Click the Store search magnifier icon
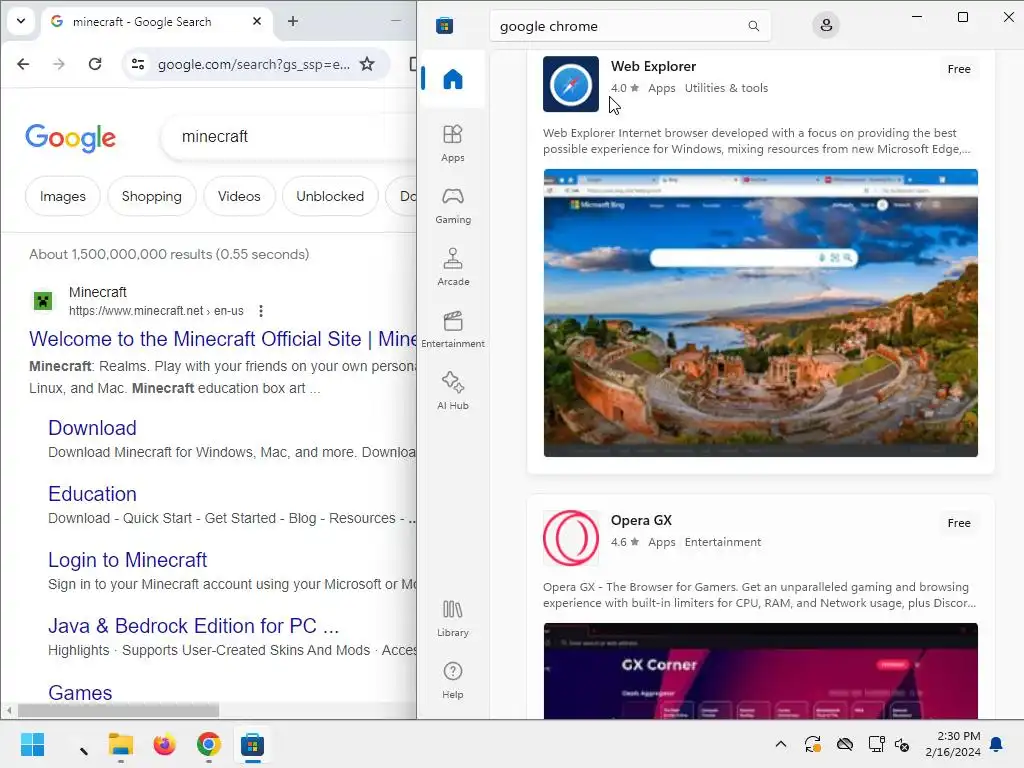1024x768 pixels. (x=754, y=26)
